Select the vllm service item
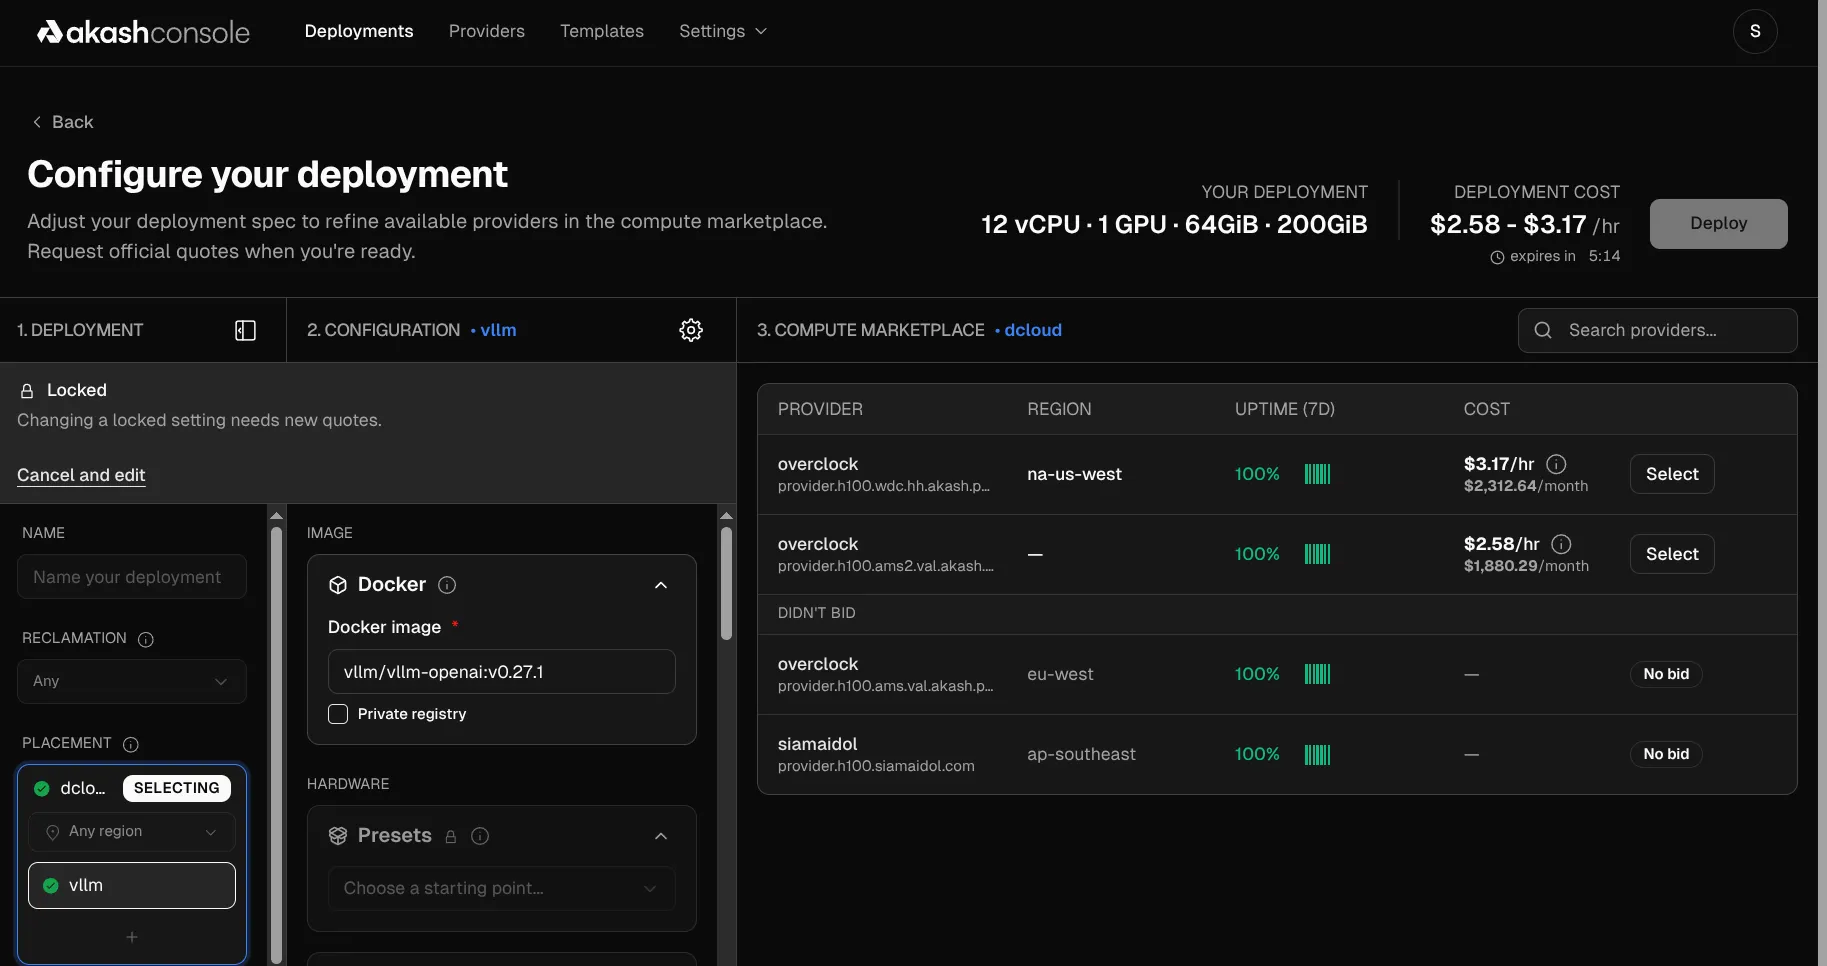Viewport: 1827px width, 966px height. point(132,885)
